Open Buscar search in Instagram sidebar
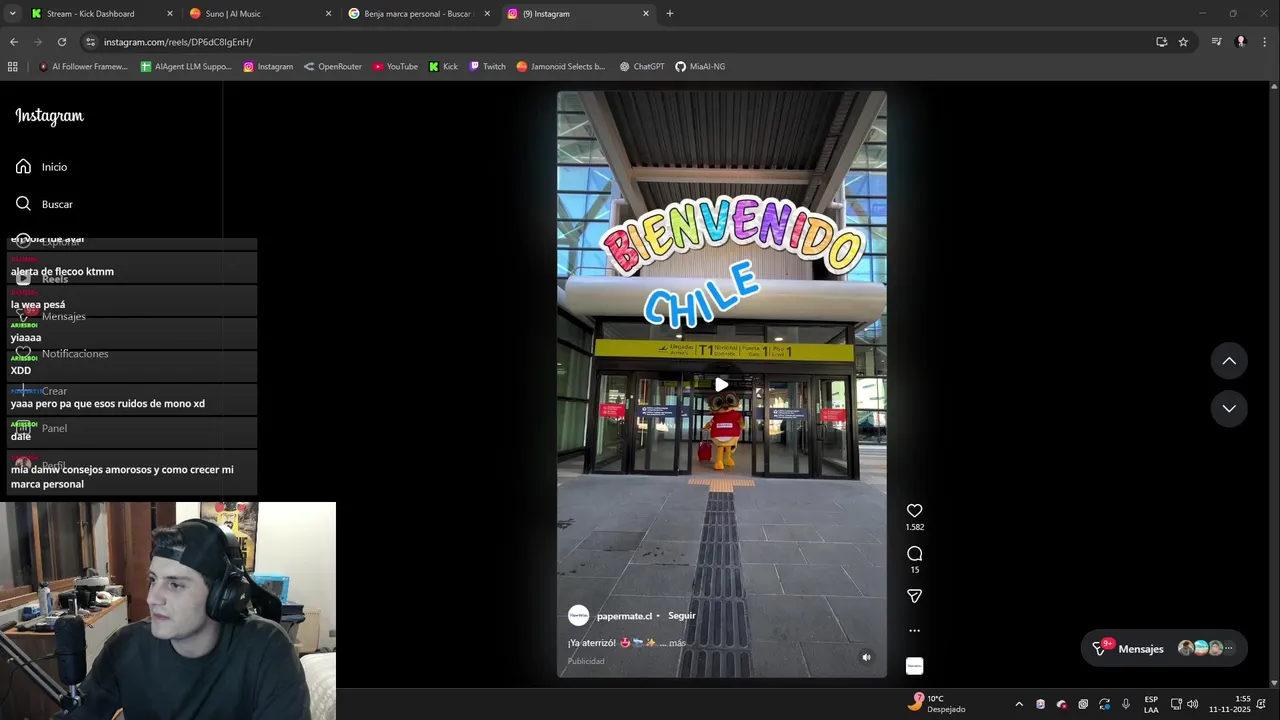 pos(44,204)
